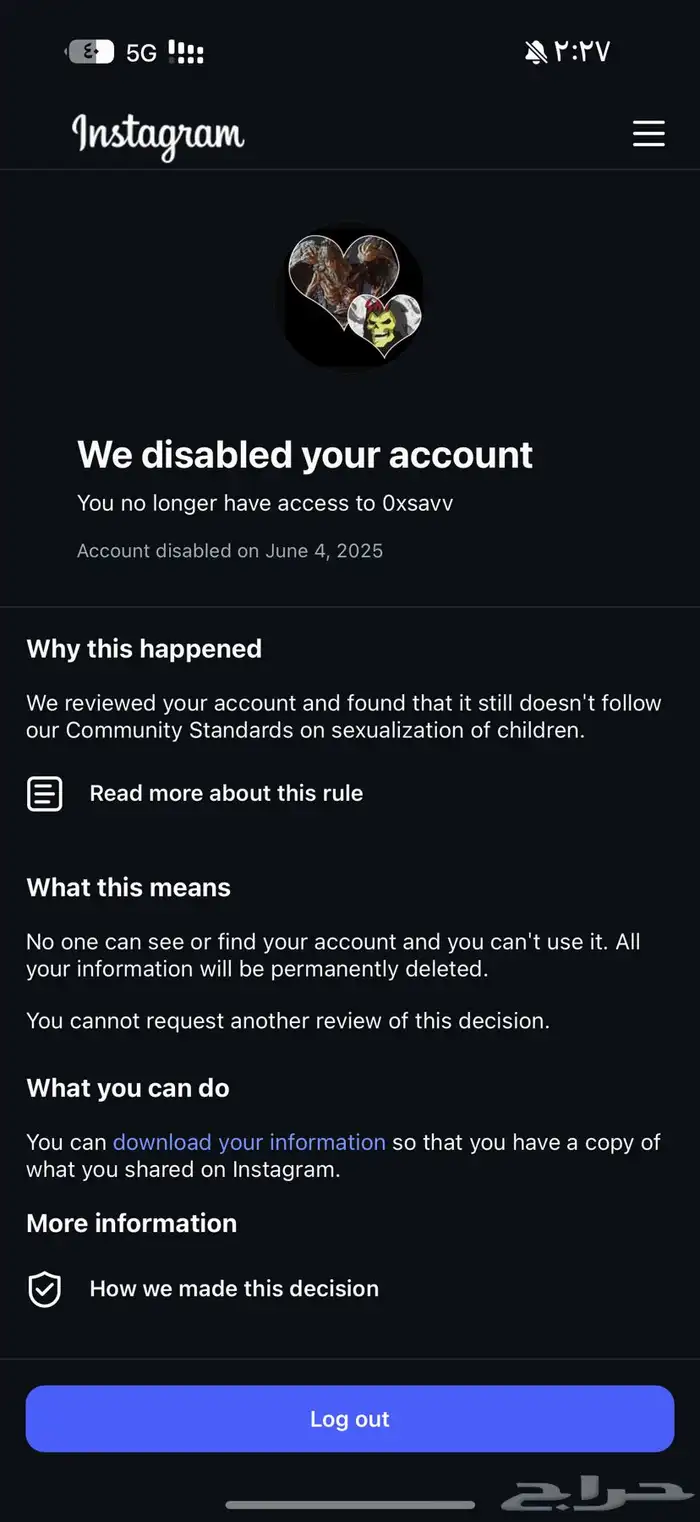Select the Why this happened heading

pos(144,649)
